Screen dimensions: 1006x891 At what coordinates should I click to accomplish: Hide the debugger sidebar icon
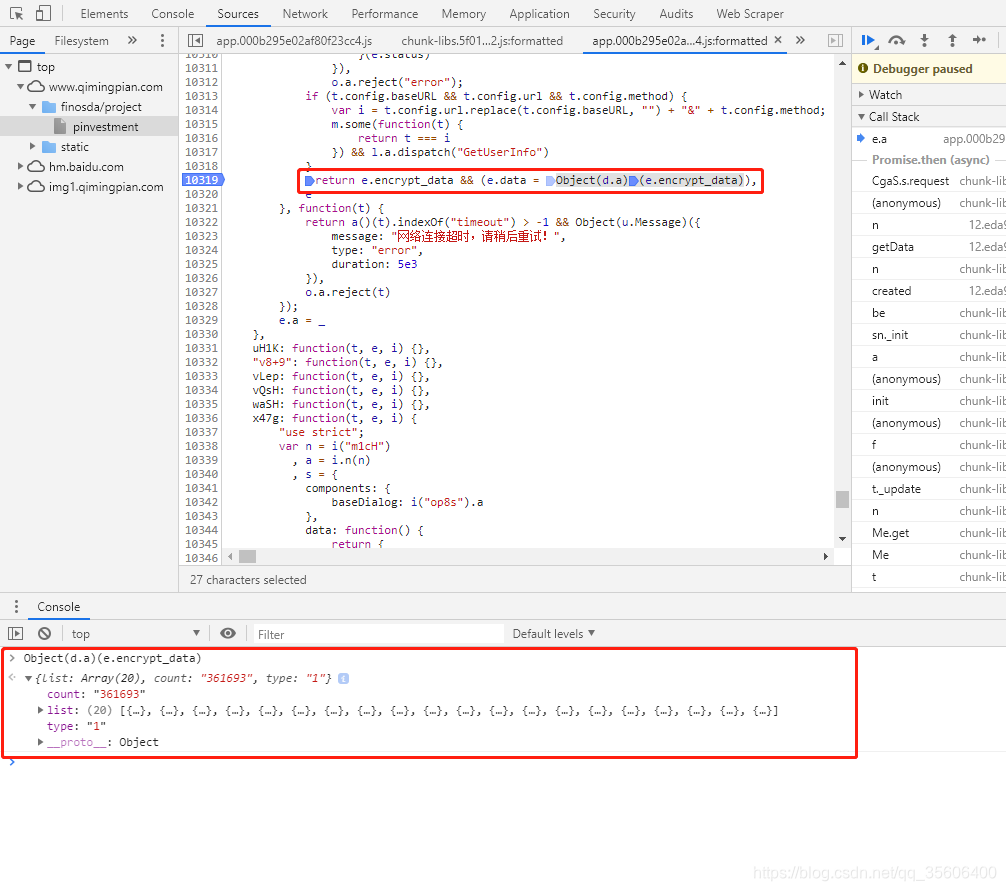(835, 40)
